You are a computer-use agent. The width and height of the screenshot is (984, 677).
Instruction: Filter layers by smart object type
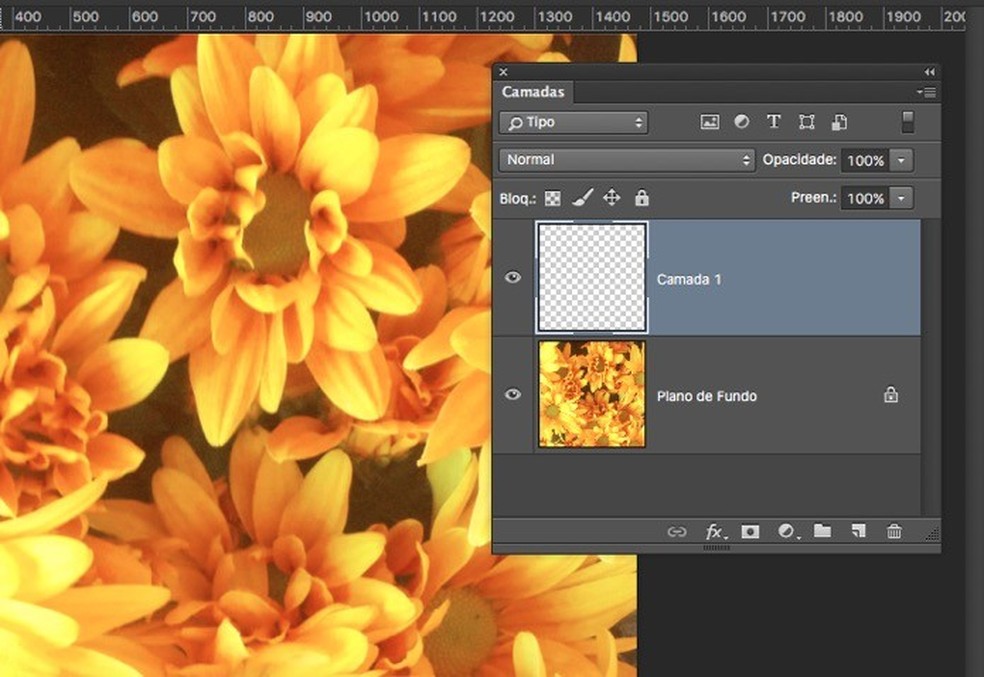(x=839, y=122)
